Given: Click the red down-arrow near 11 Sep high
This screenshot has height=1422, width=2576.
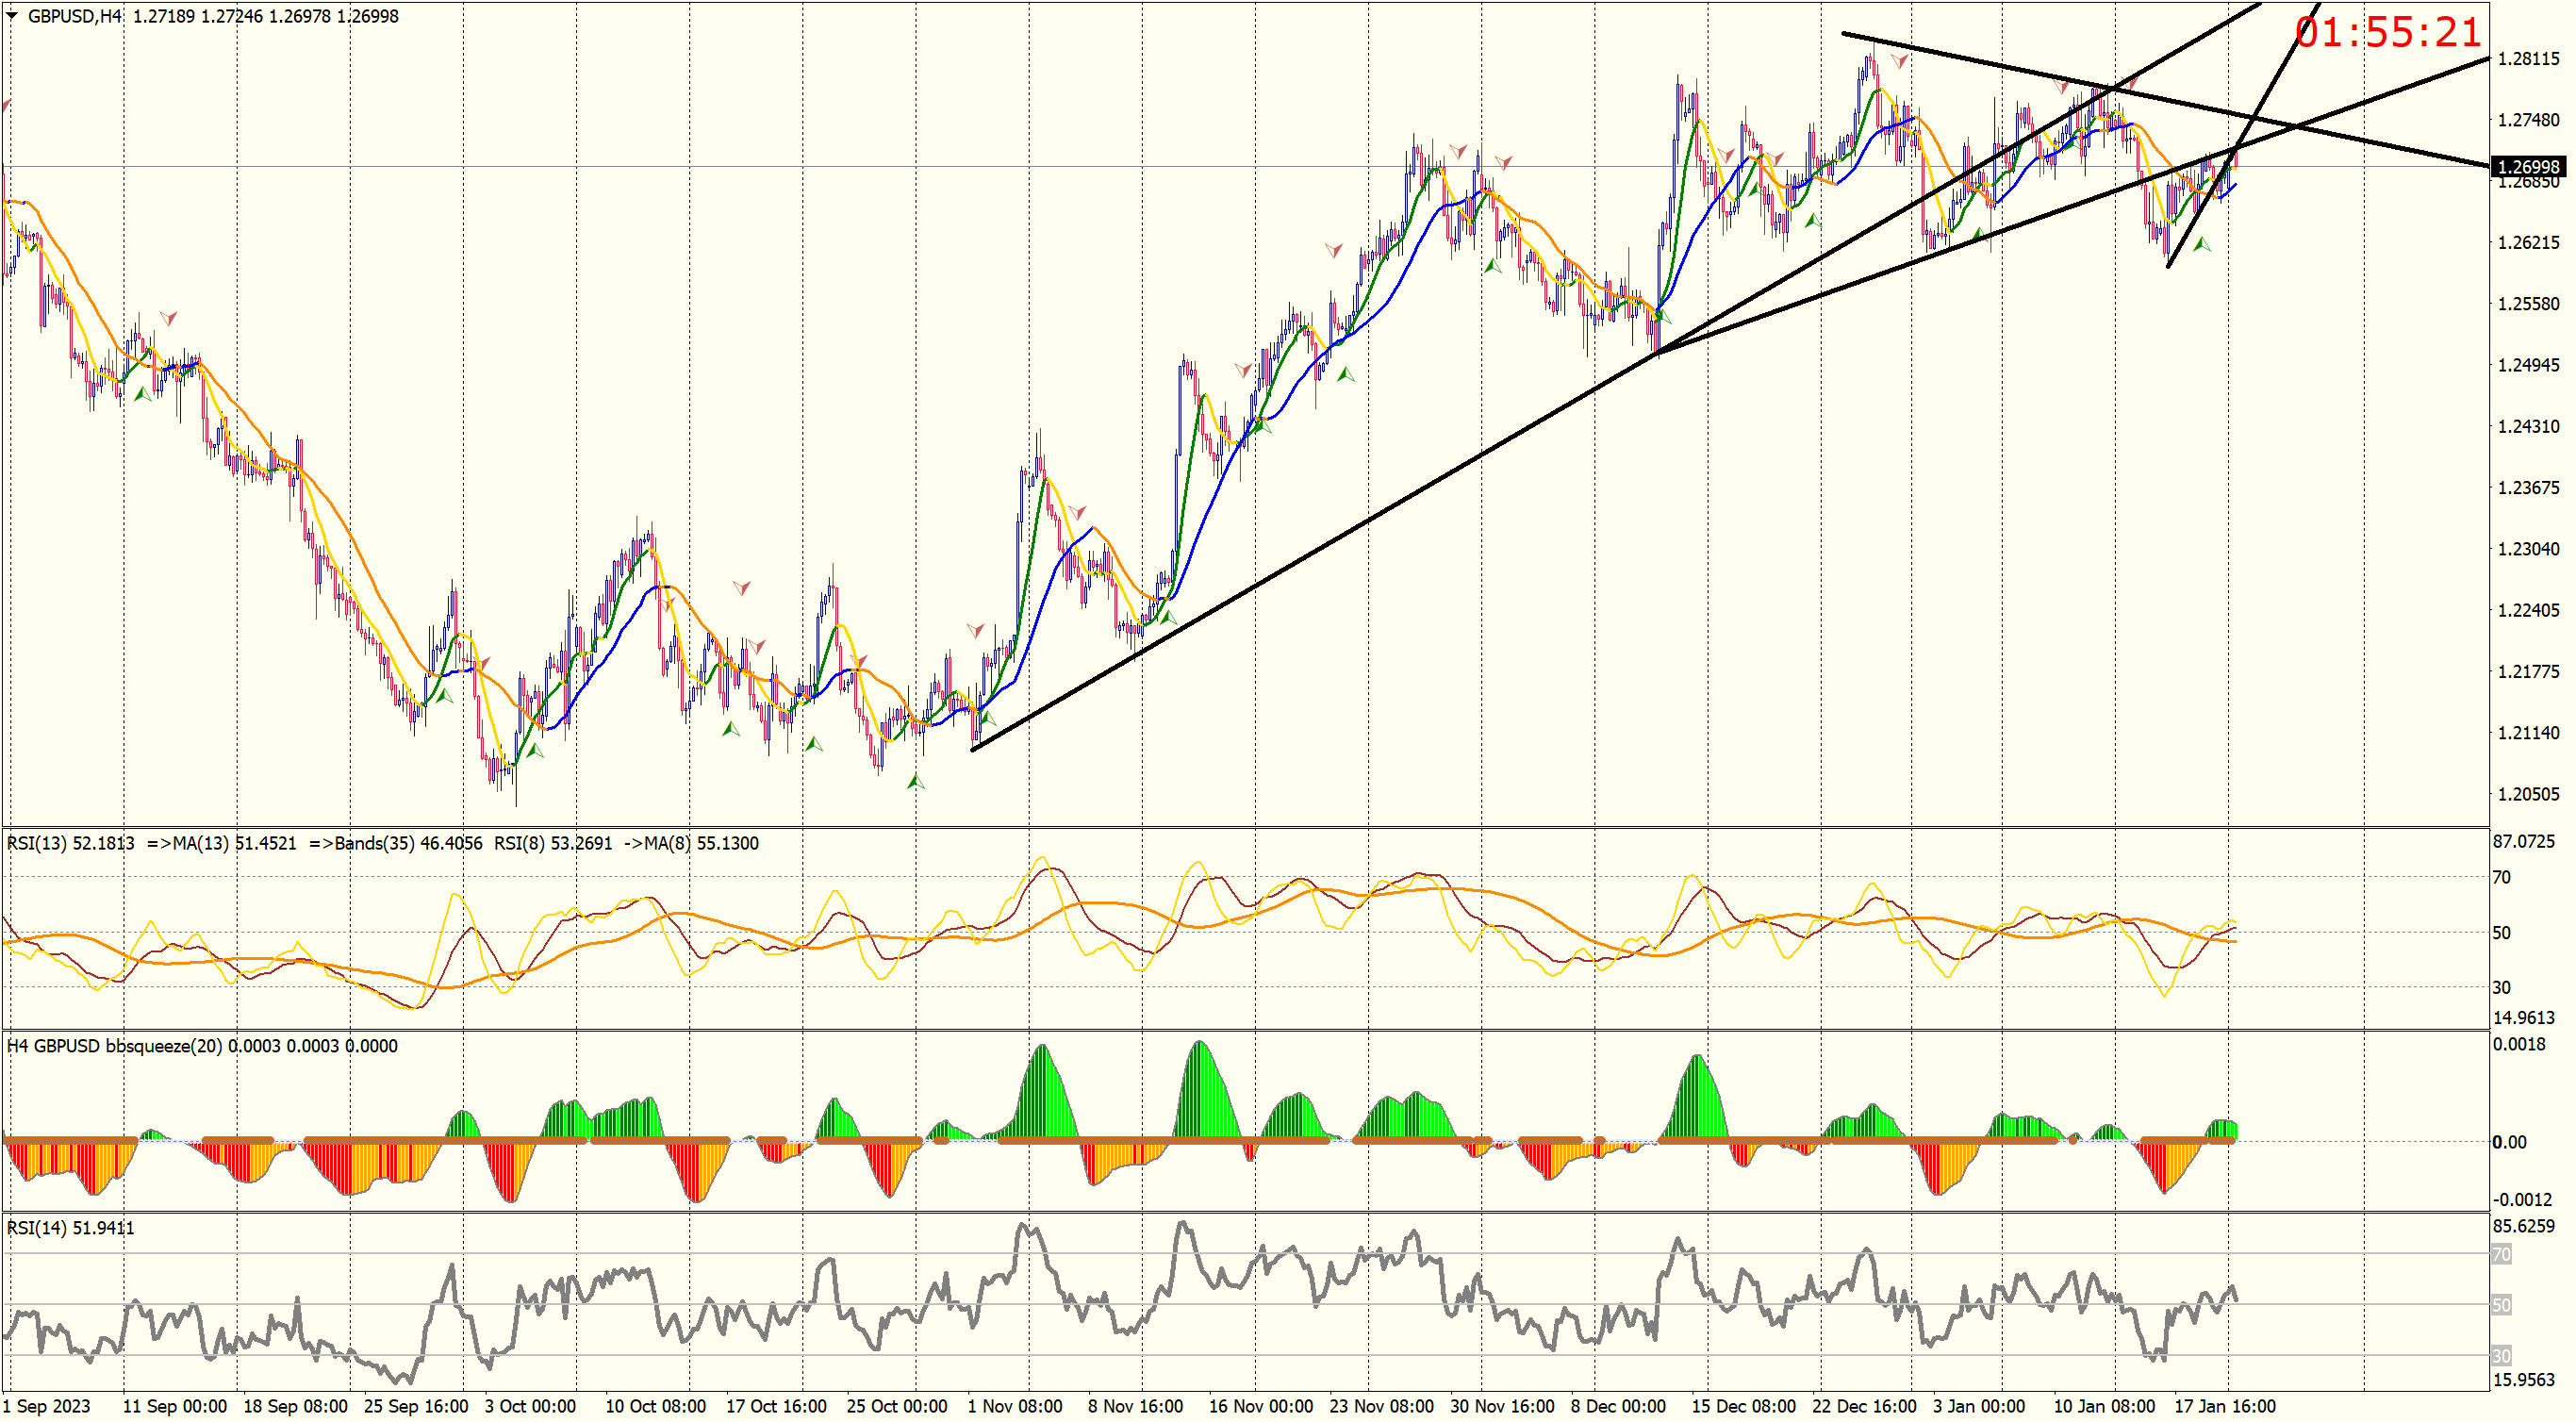Looking at the screenshot, I should [169, 318].
